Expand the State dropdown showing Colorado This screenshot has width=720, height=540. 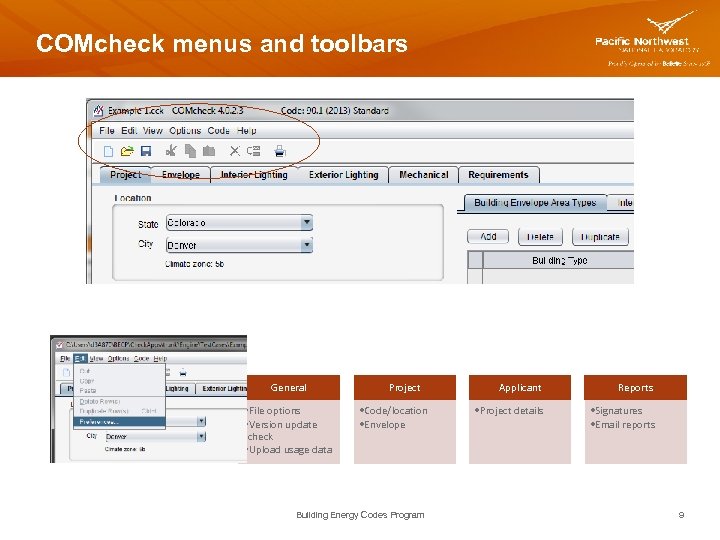pos(239,223)
